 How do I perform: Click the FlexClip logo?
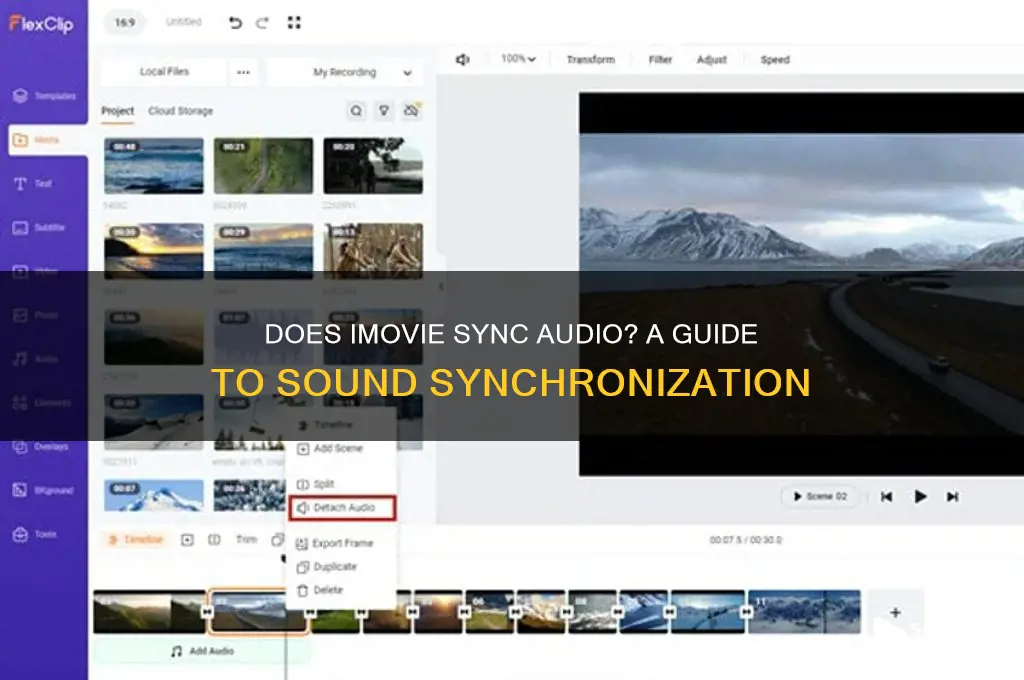(40, 24)
